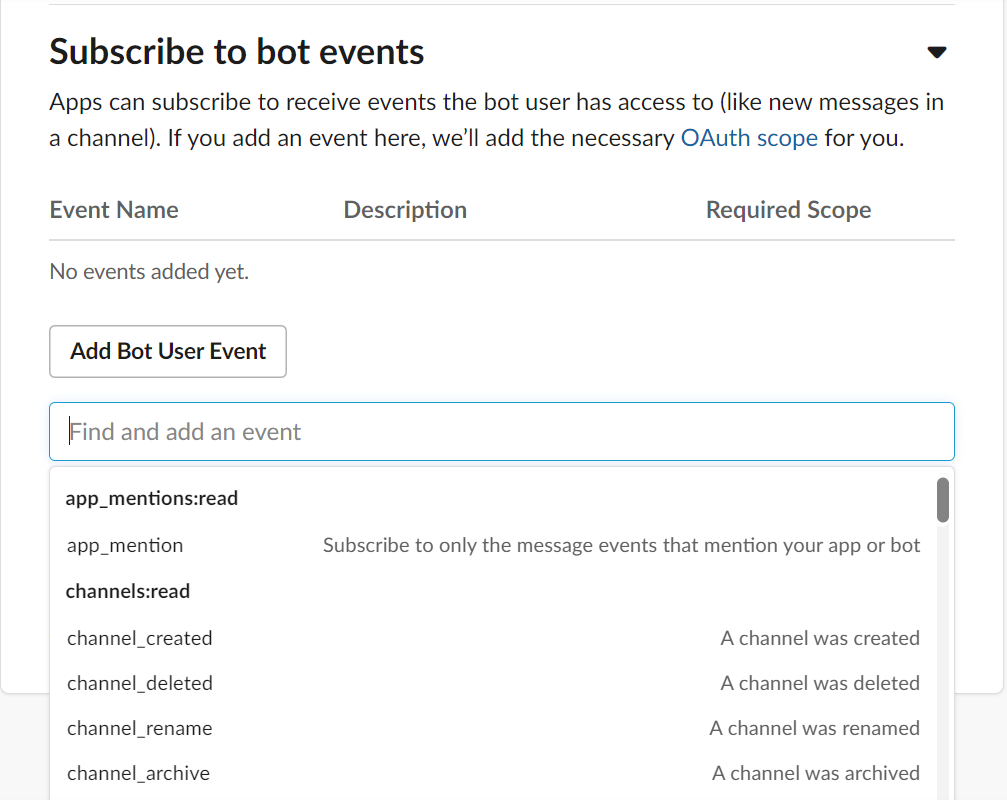This screenshot has height=800, width=1007.
Task: Click the Add Bot User Event button
Action: click(x=168, y=351)
